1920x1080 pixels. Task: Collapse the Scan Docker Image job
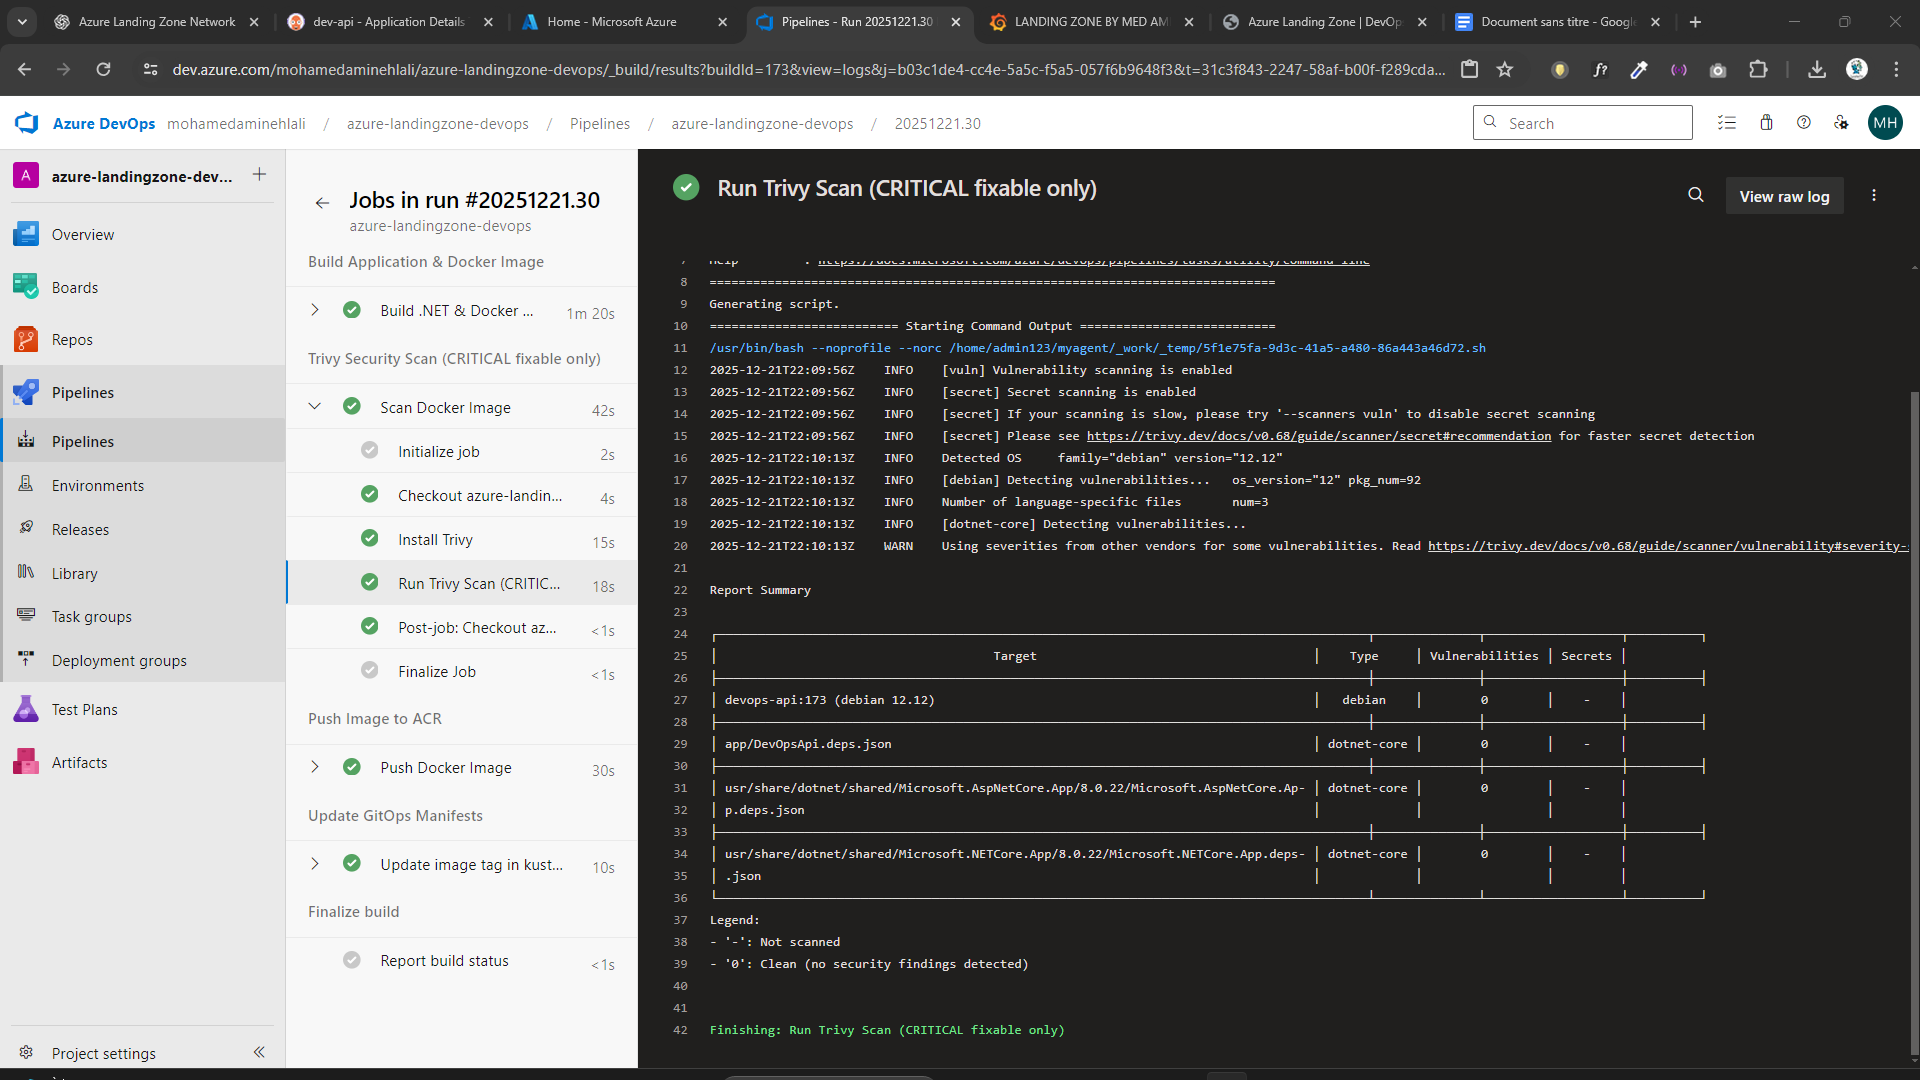(x=315, y=407)
